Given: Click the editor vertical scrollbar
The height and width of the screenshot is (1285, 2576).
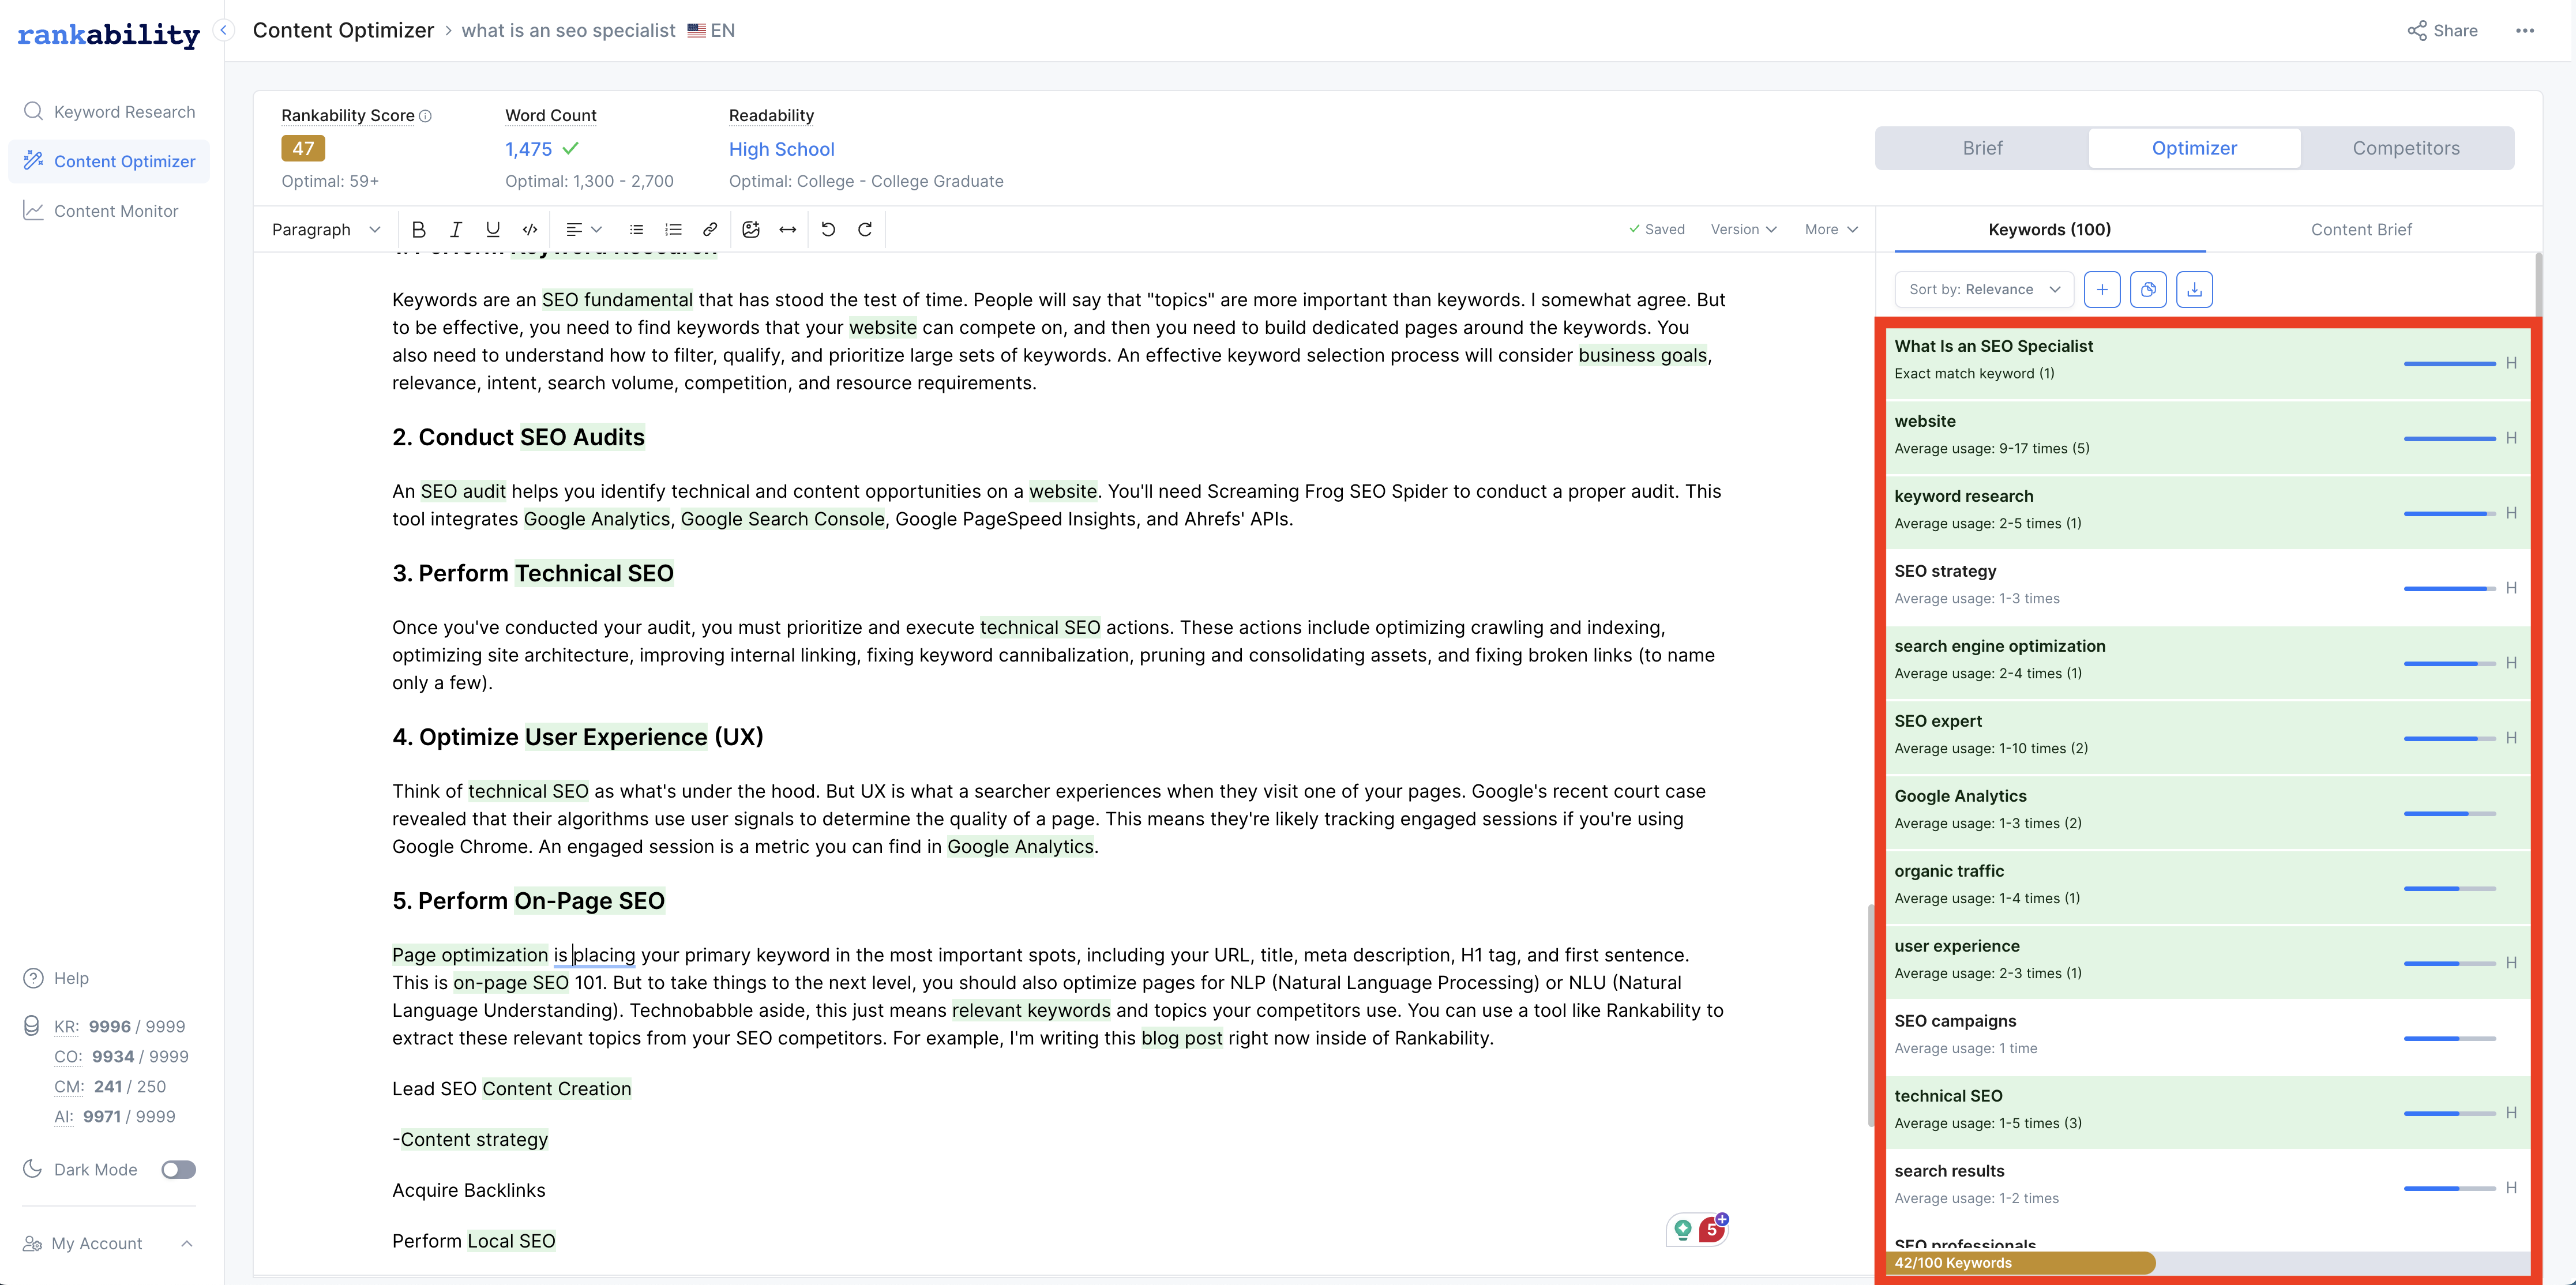Looking at the screenshot, I should coord(1871,1015).
